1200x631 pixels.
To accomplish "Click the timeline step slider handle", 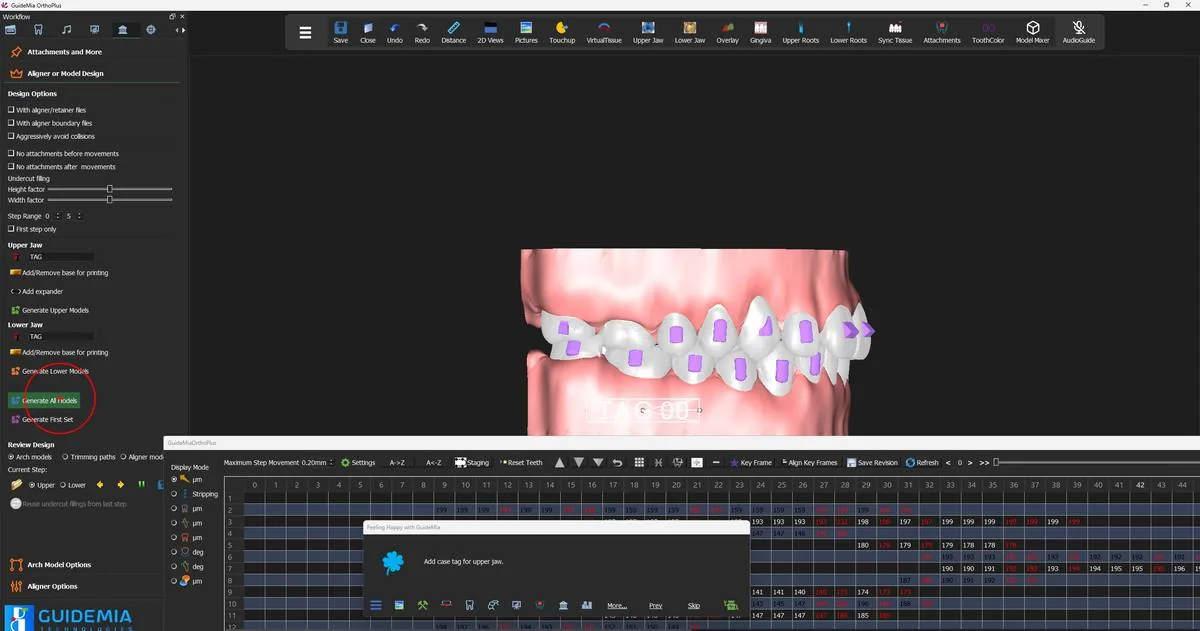I will pos(996,462).
